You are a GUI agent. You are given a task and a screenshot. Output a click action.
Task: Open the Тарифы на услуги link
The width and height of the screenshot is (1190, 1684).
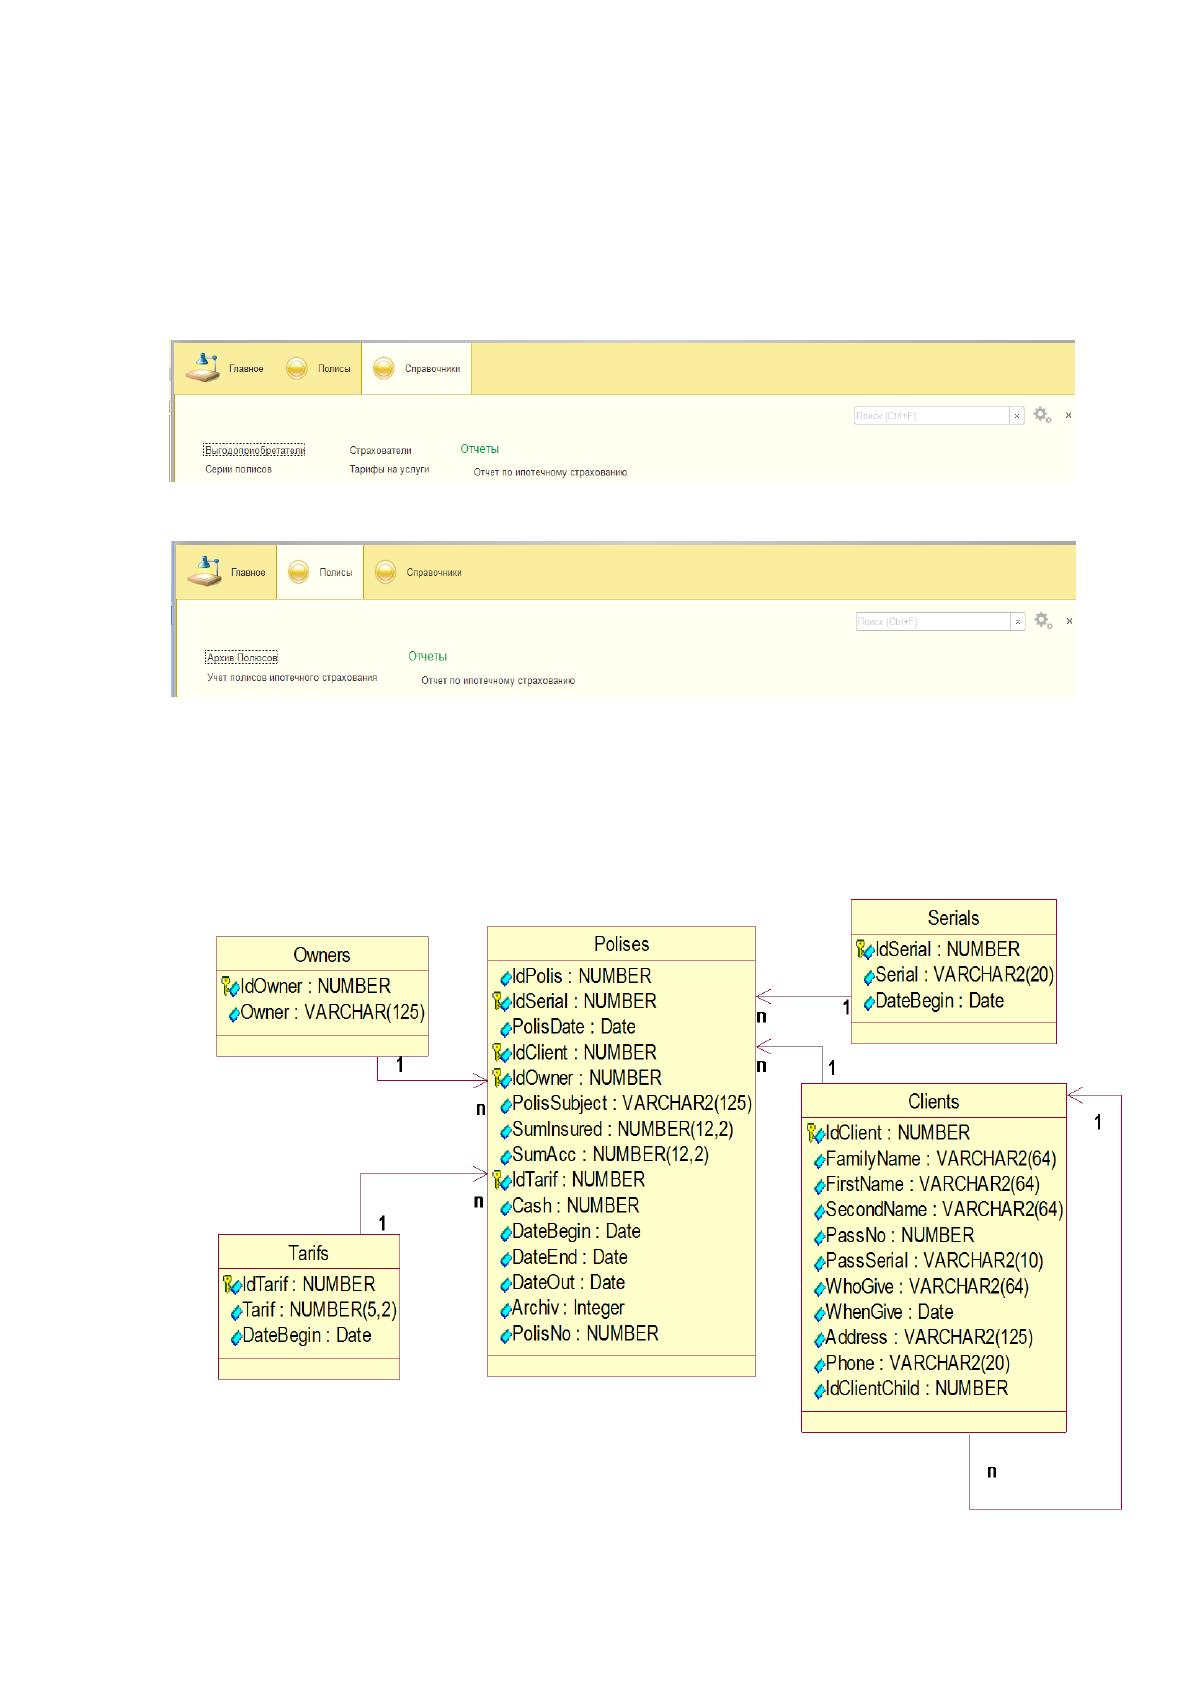[x=389, y=469]
